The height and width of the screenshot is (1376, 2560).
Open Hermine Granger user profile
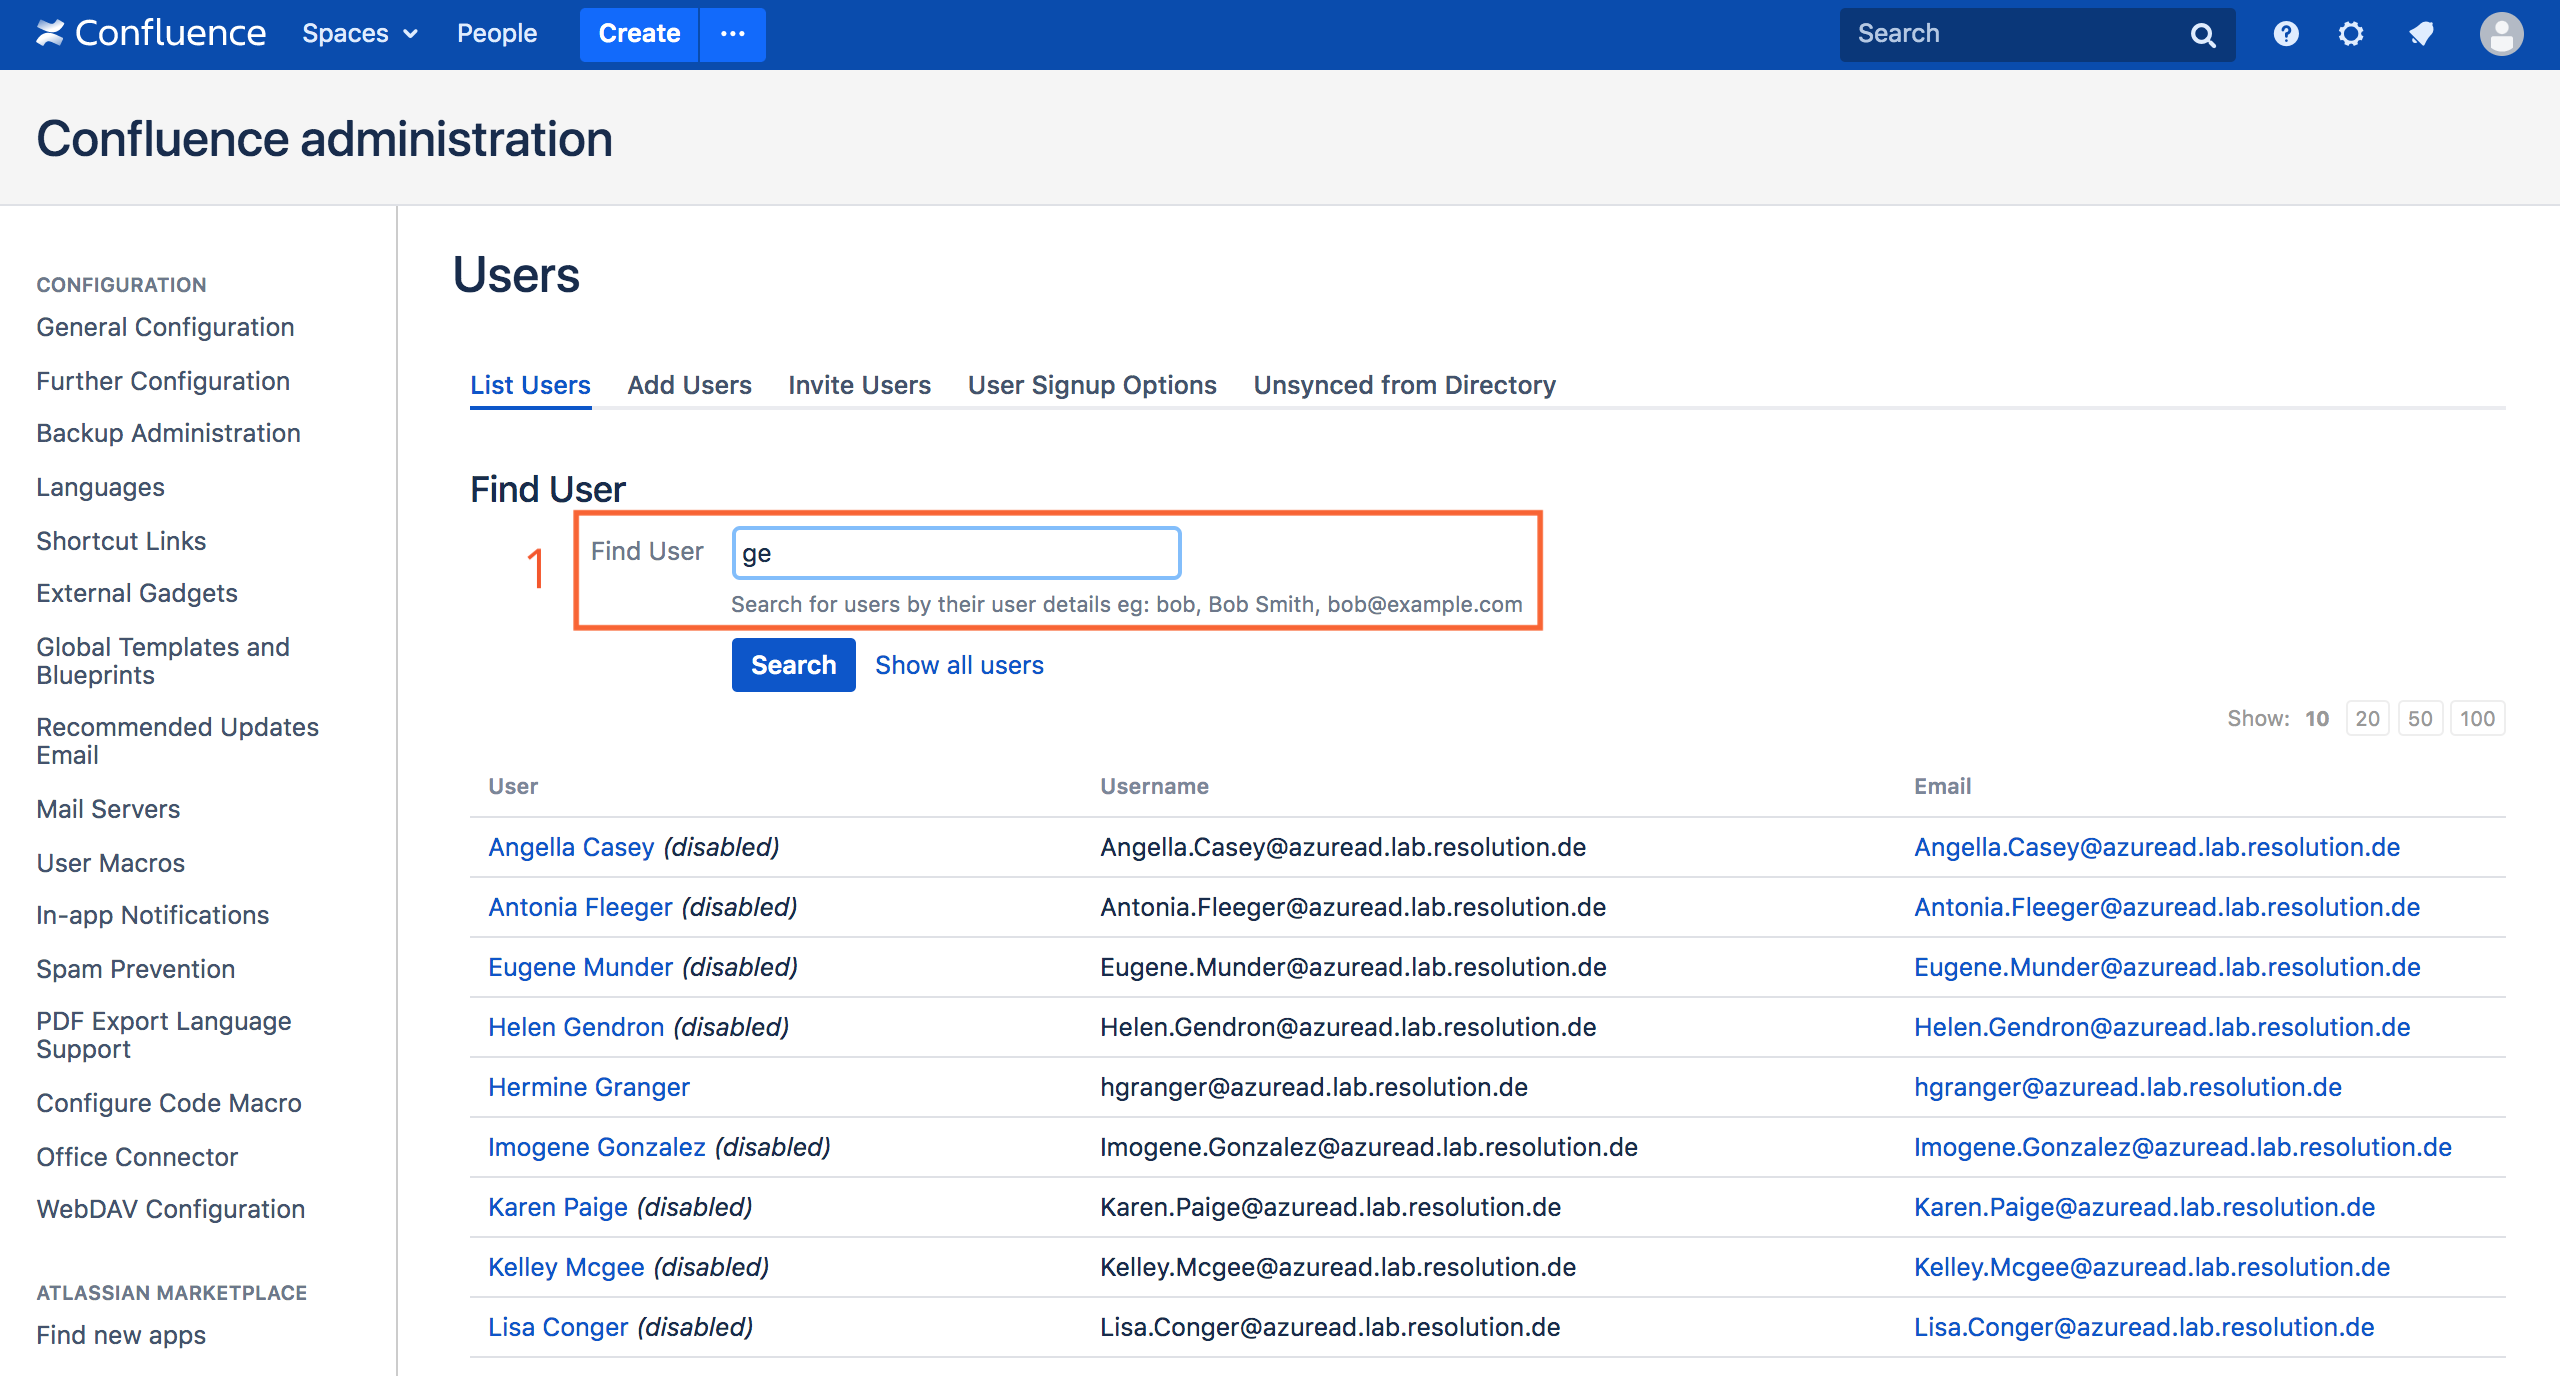(x=589, y=1087)
